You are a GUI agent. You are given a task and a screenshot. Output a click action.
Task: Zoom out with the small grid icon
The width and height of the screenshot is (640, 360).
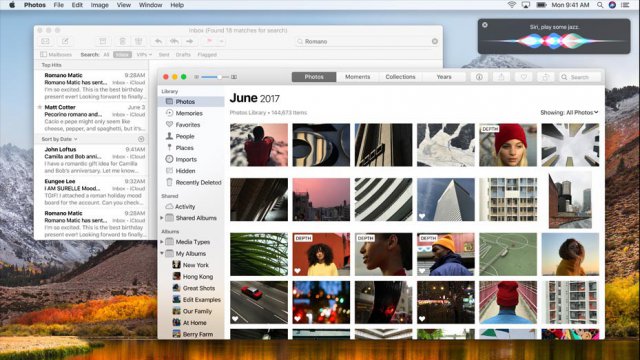[196, 77]
